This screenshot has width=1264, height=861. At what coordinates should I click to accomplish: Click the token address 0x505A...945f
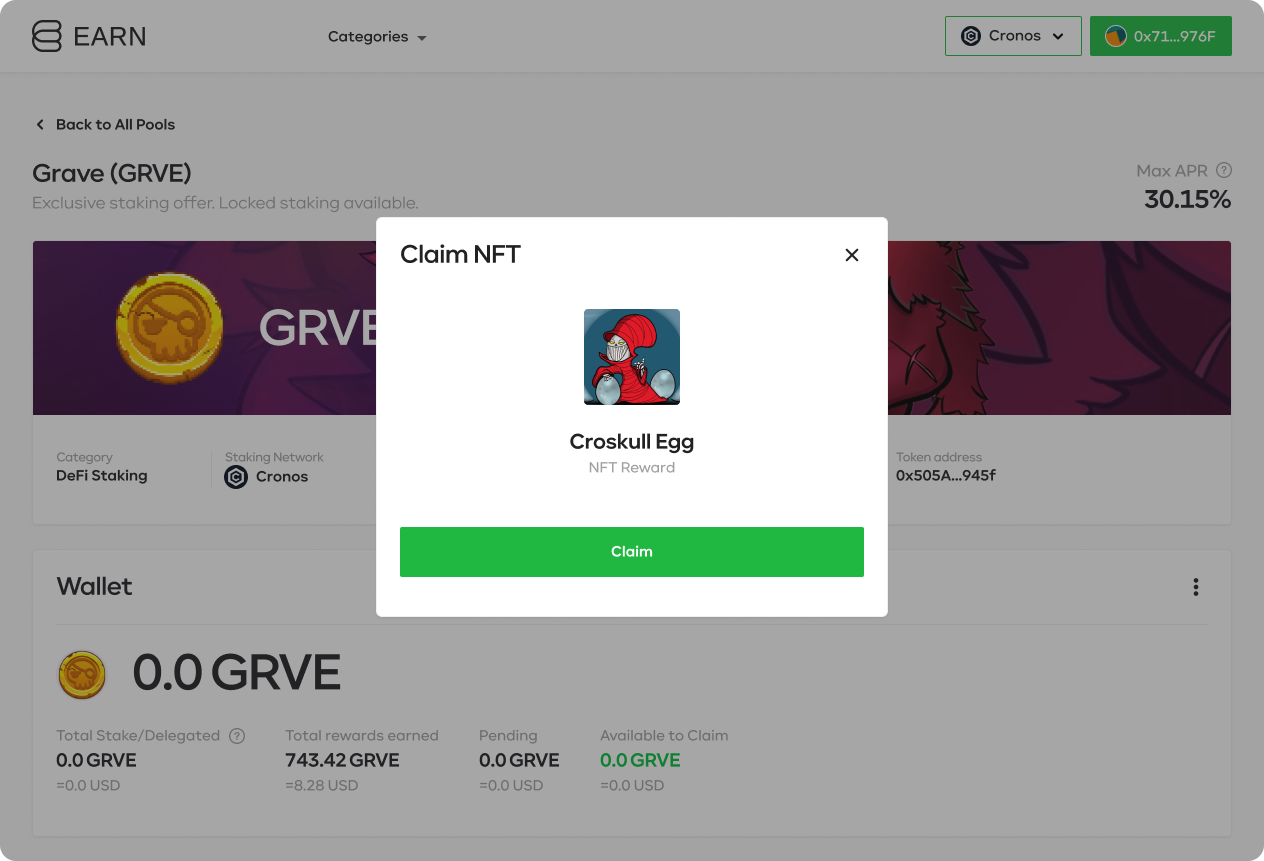pyautogui.click(x=946, y=476)
